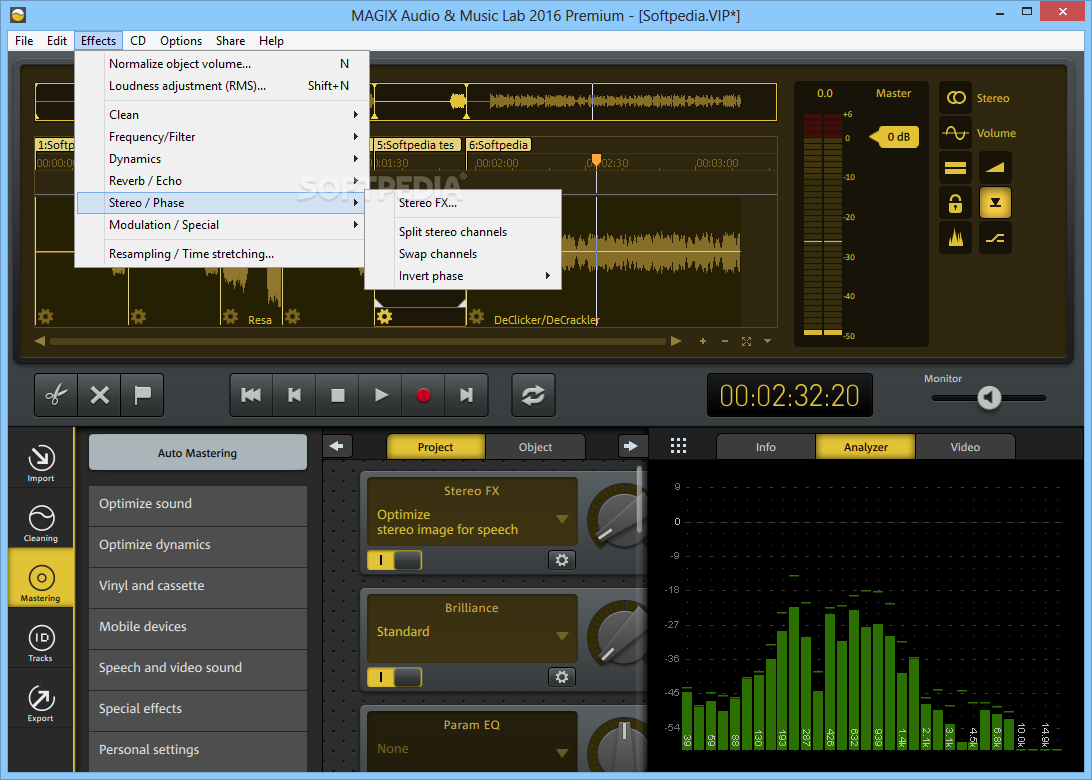Click the Stereo FX rotary knob
This screenshot has width=1092, height=780.
(x=617, y=519)
